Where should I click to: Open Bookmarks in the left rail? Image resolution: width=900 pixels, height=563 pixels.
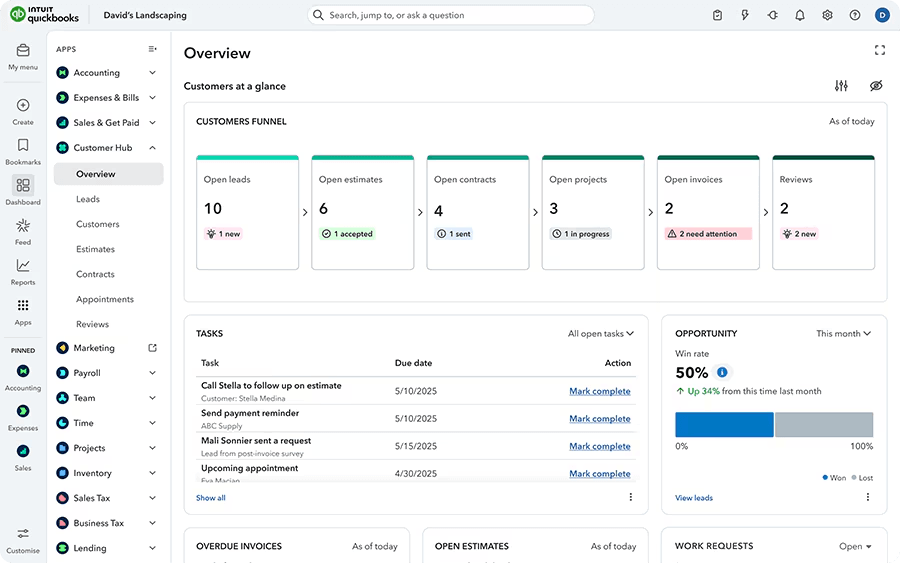(x=23, y=146)
